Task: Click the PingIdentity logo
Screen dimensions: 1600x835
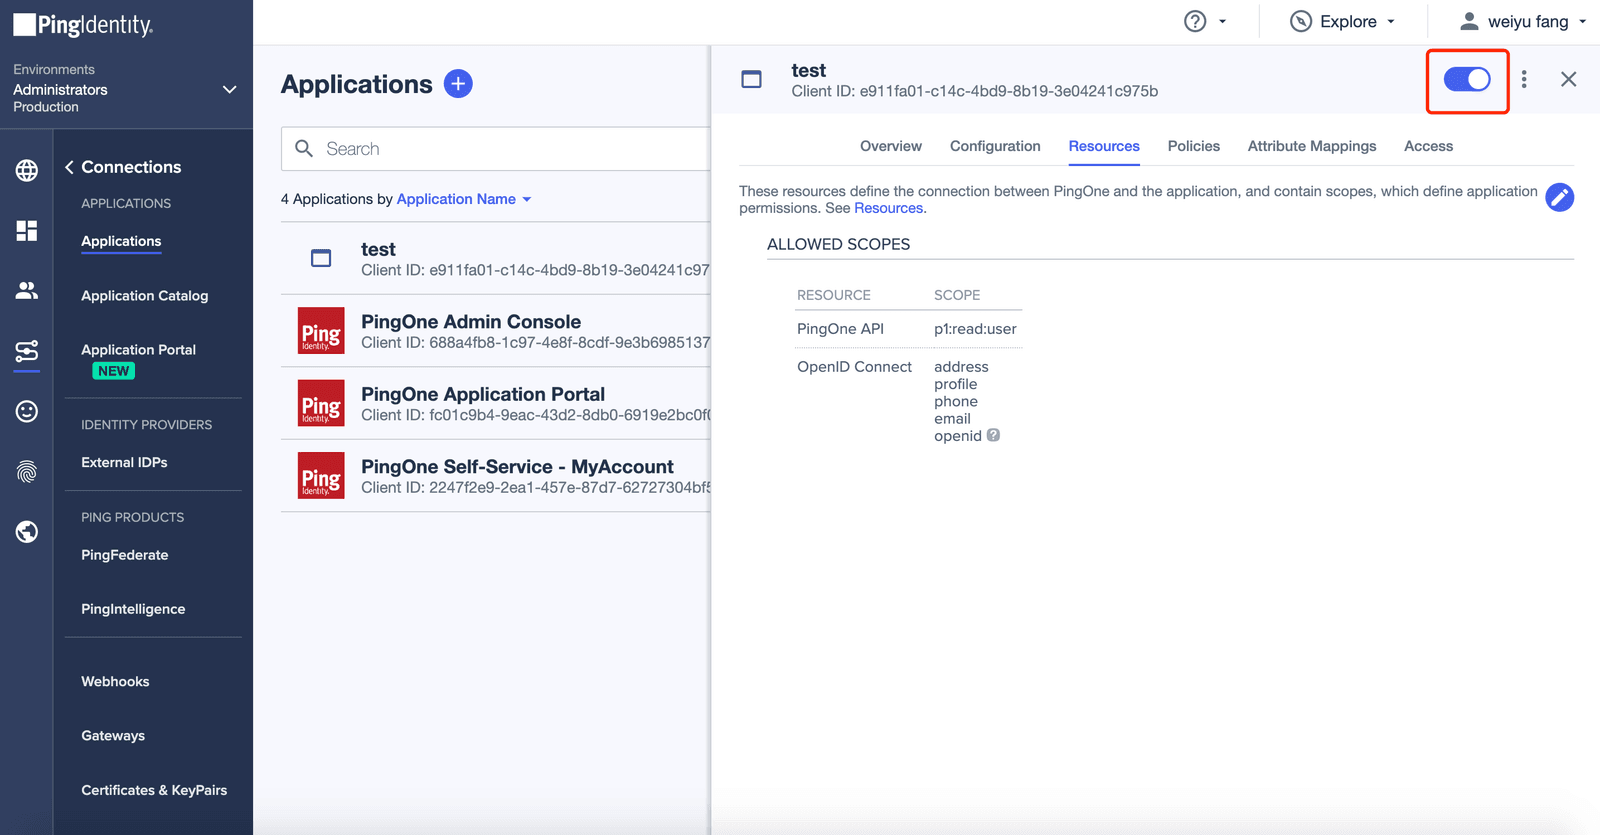Action: click(83, 25)
